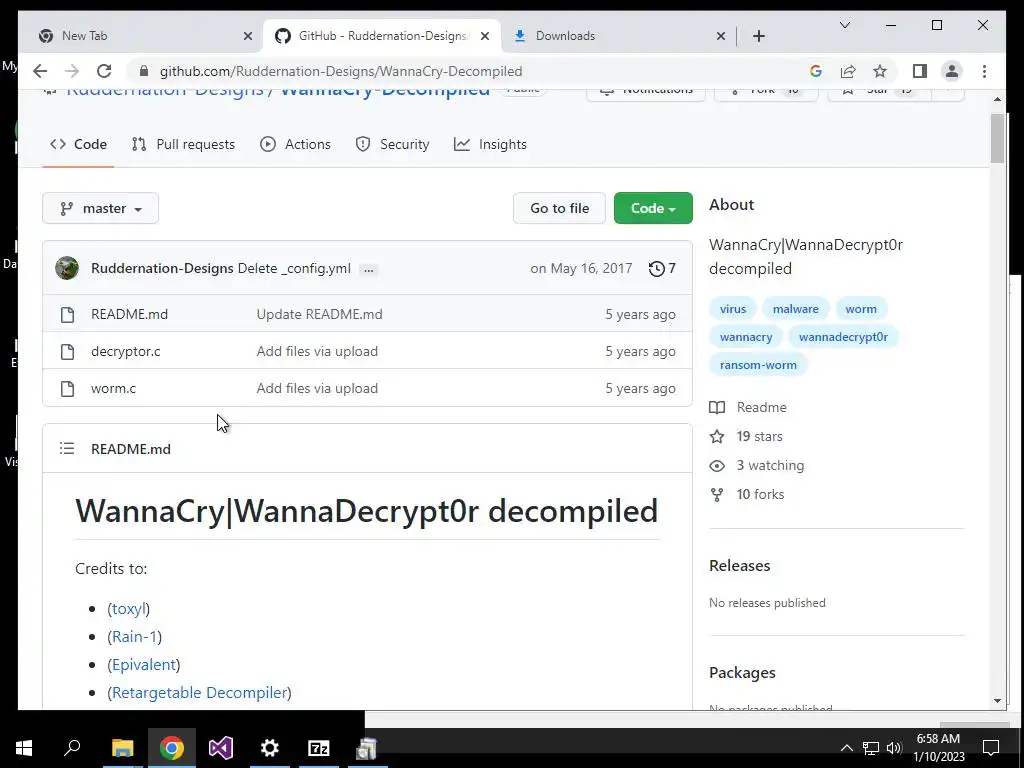The width and height of the screenshot is (1024, 768).
Task: Open the Insights tab
Action: 490,144
